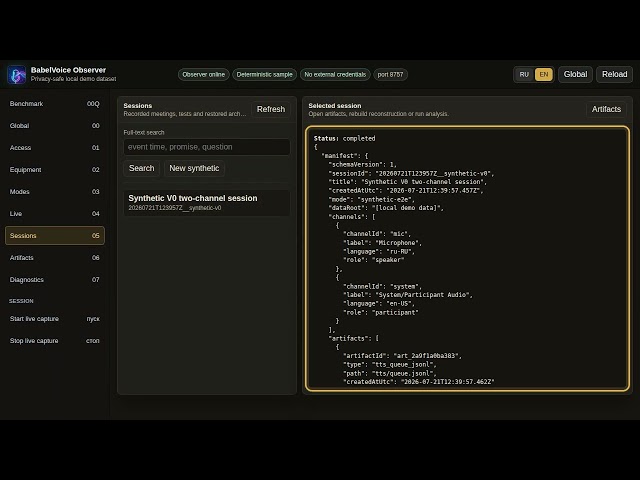
Task: Click the "path": "tts/queue.jsonl" line
Action: pyautogui.click(x=390, y=373)
